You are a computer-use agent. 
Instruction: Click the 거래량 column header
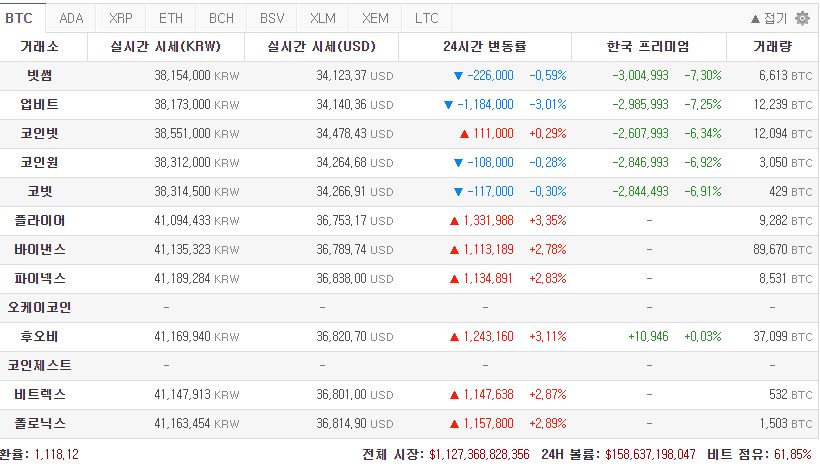772,47
